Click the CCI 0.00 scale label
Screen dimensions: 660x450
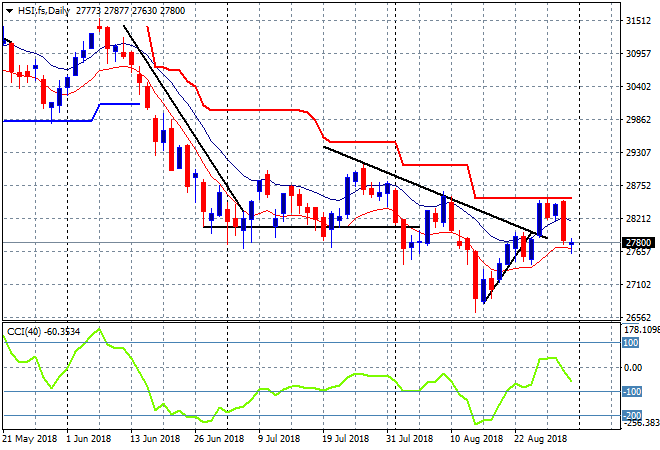pos(633,367)
